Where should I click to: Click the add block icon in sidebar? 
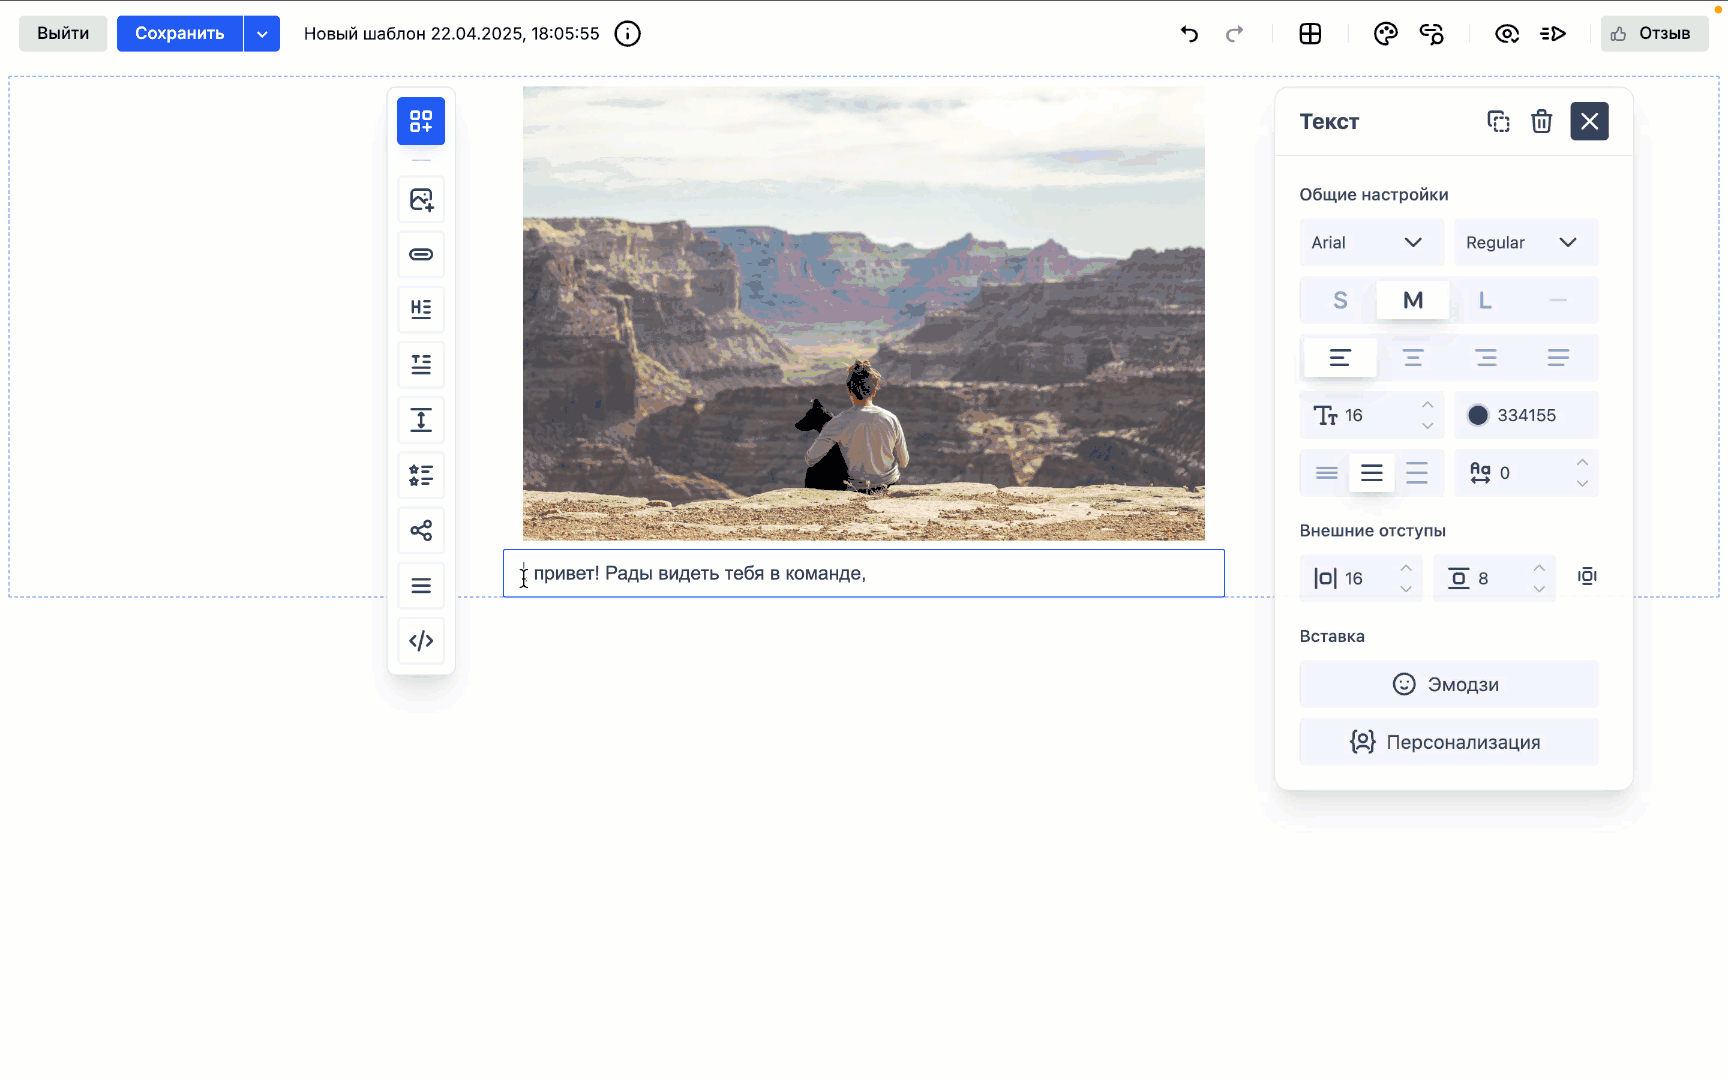click(x=421, y=121)
